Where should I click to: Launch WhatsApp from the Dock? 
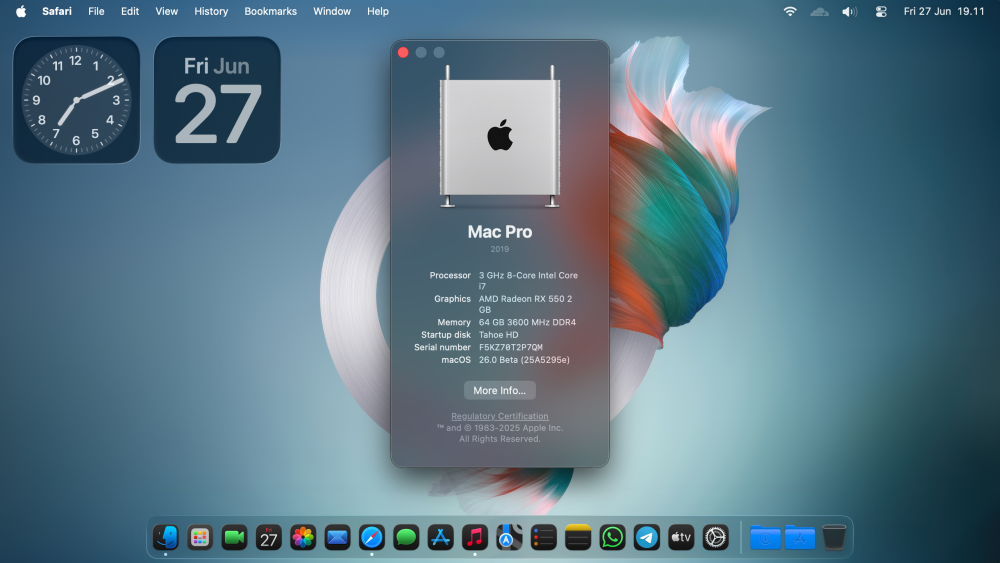[x=612, y=537]
